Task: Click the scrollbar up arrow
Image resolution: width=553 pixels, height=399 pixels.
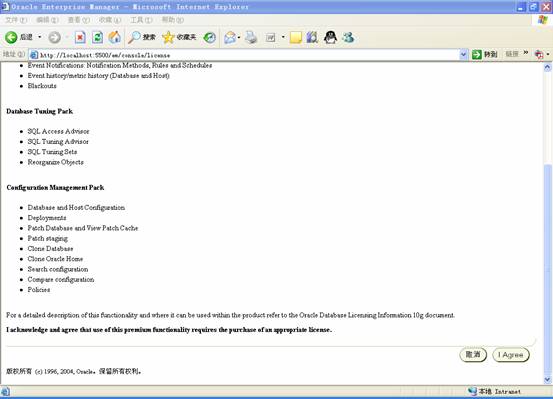Action: 547,67
